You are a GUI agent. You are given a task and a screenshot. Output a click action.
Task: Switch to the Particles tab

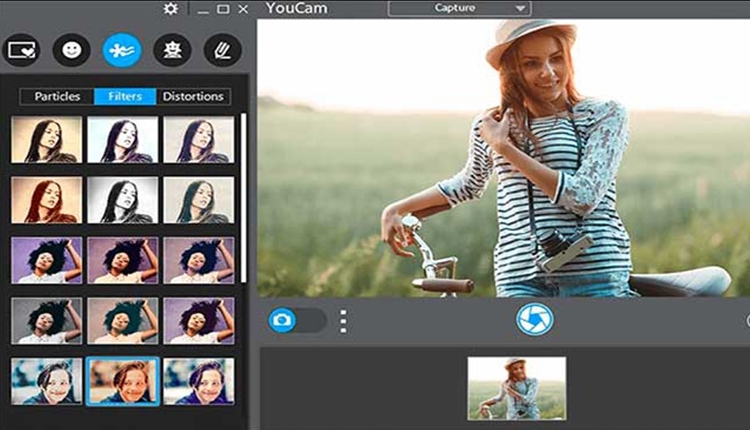[57, 97]
